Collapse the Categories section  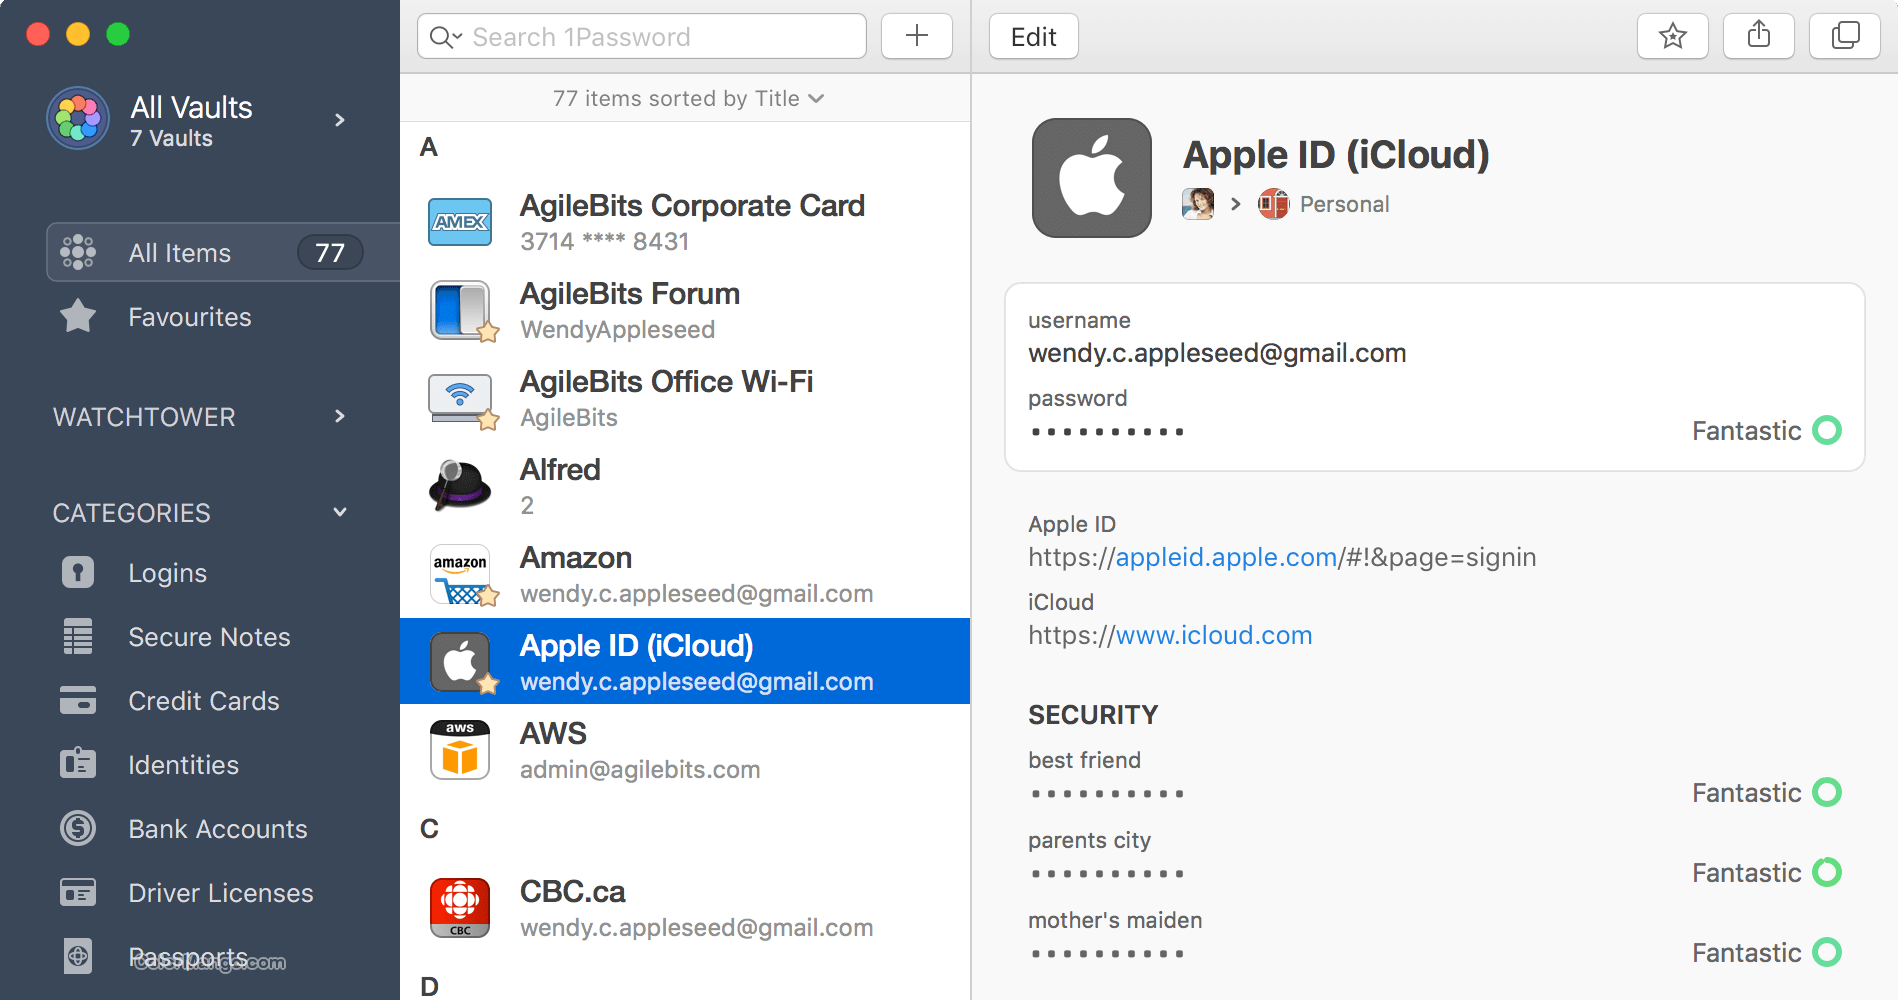coord(340,512)
